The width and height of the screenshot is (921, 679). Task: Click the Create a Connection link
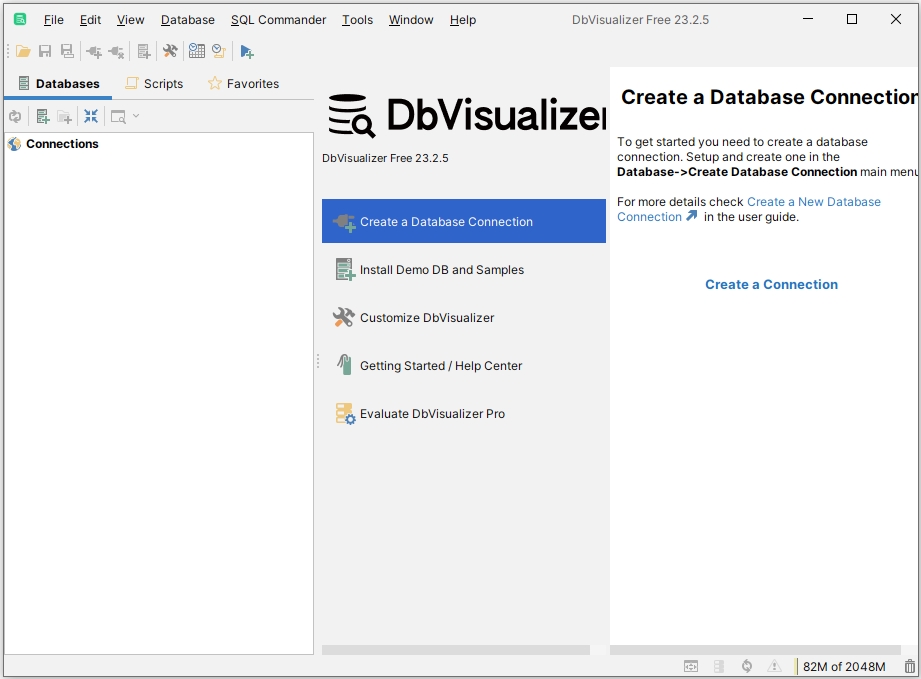click(x=771, y=285)
